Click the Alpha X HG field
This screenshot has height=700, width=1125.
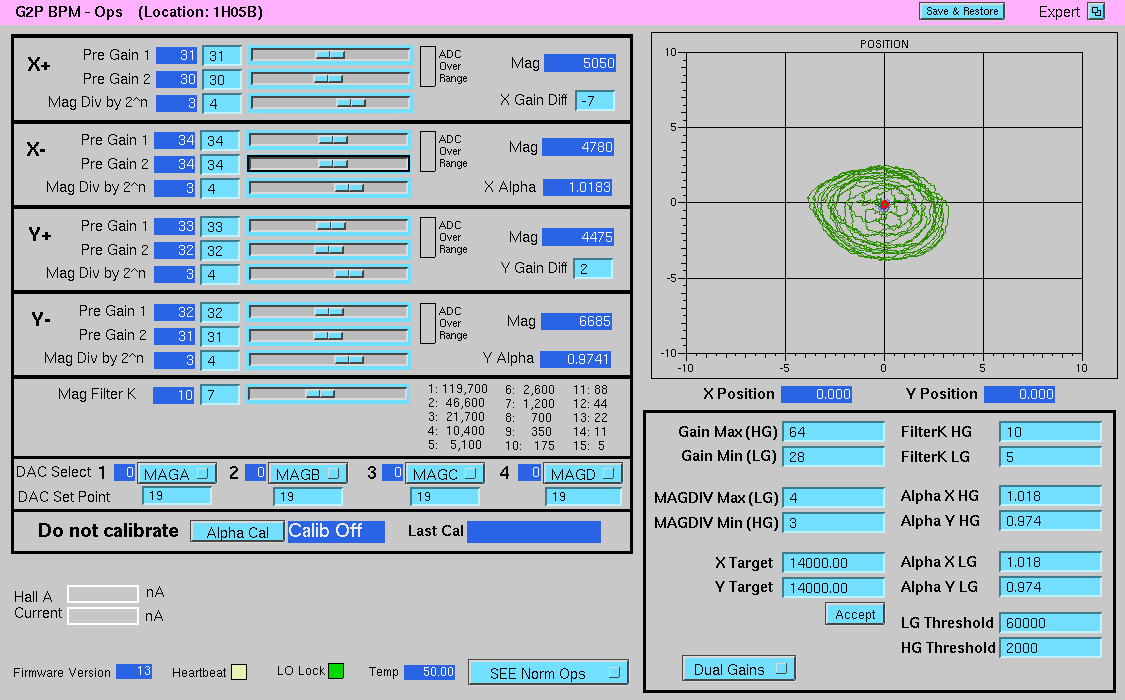point(1050,496)
